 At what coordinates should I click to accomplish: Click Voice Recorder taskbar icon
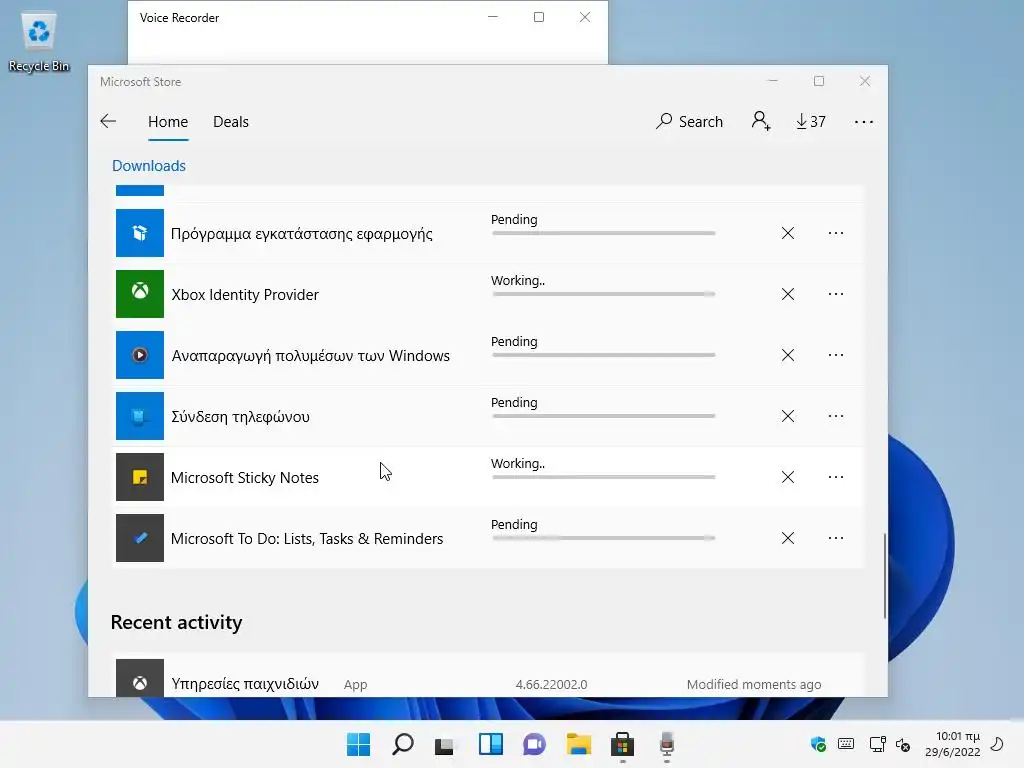pyautogui.click(x=667, y=744)
